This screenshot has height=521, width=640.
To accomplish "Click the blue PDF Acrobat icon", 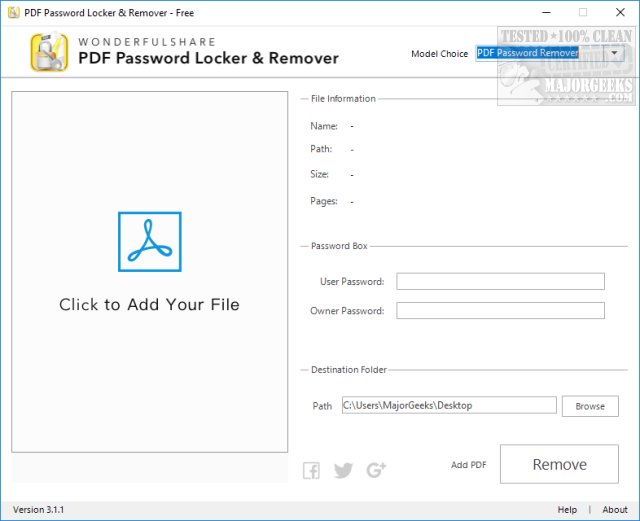I will coord(150,242).
